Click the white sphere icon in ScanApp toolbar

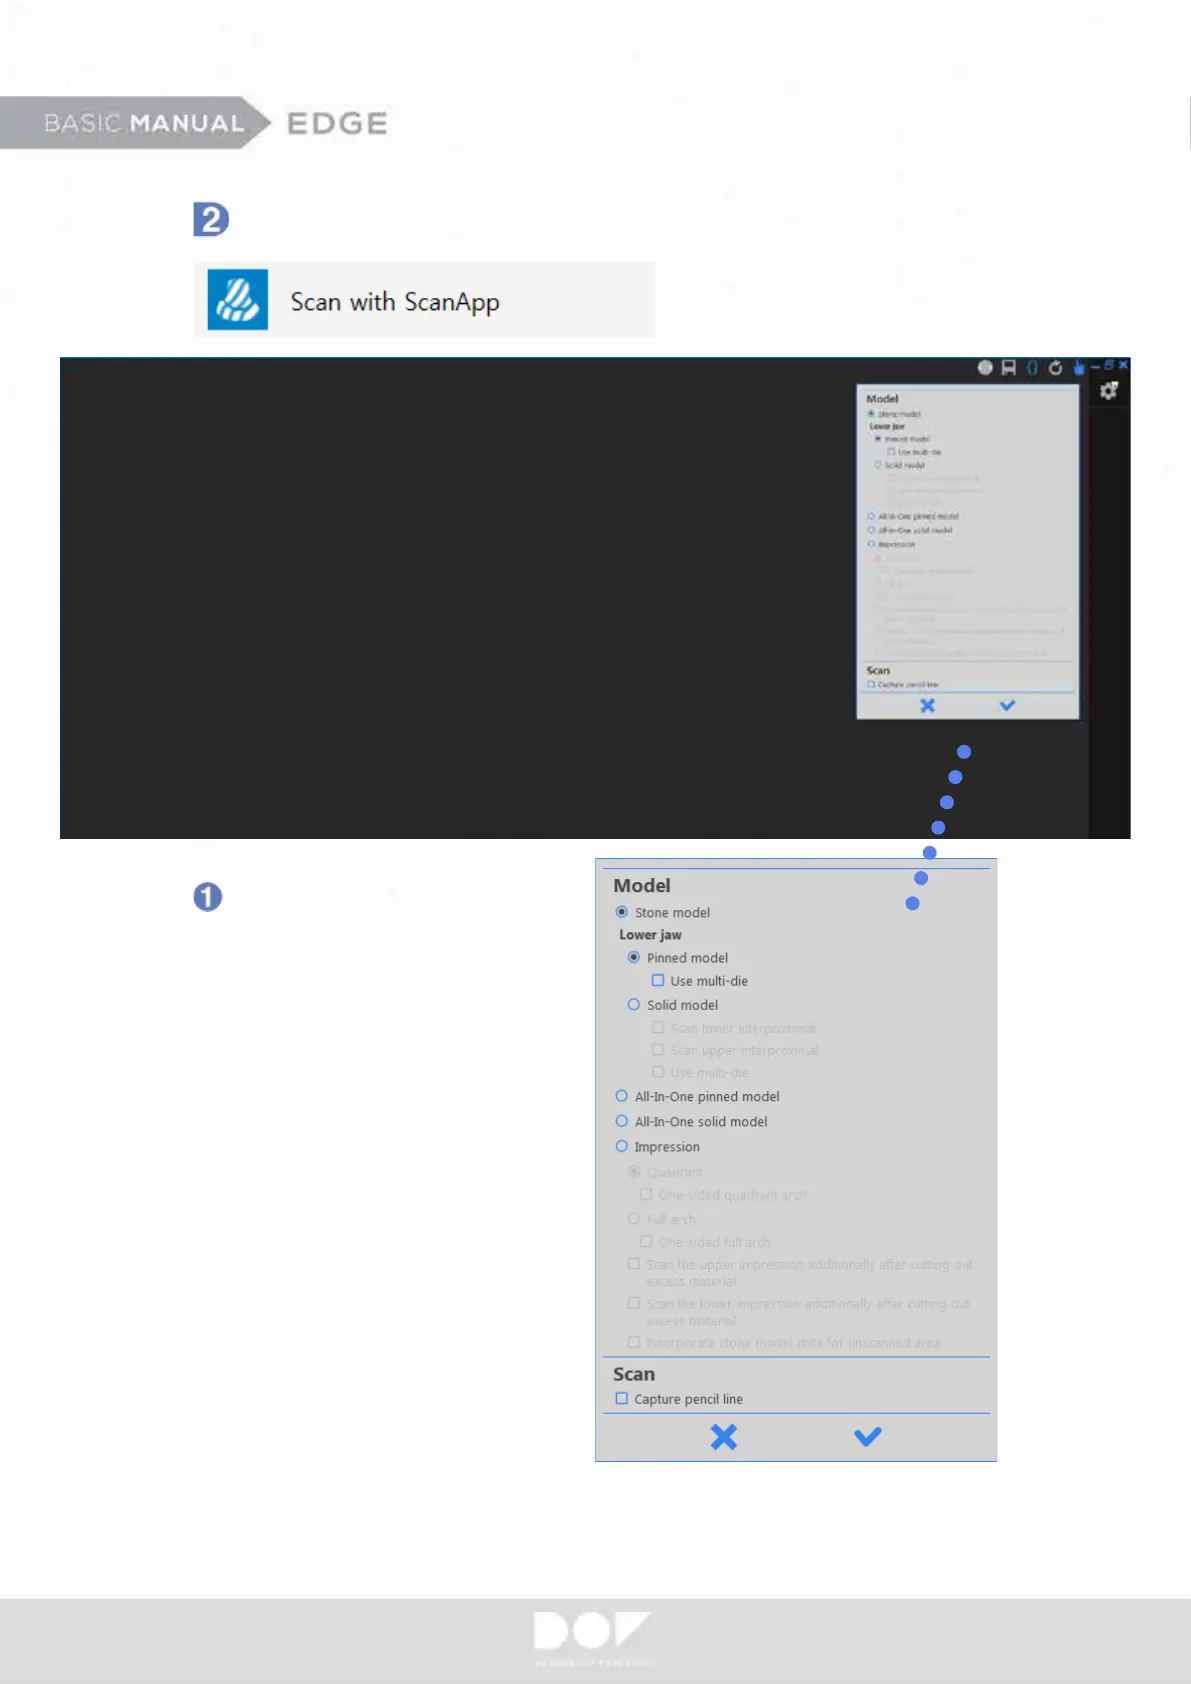coord(985,367)
